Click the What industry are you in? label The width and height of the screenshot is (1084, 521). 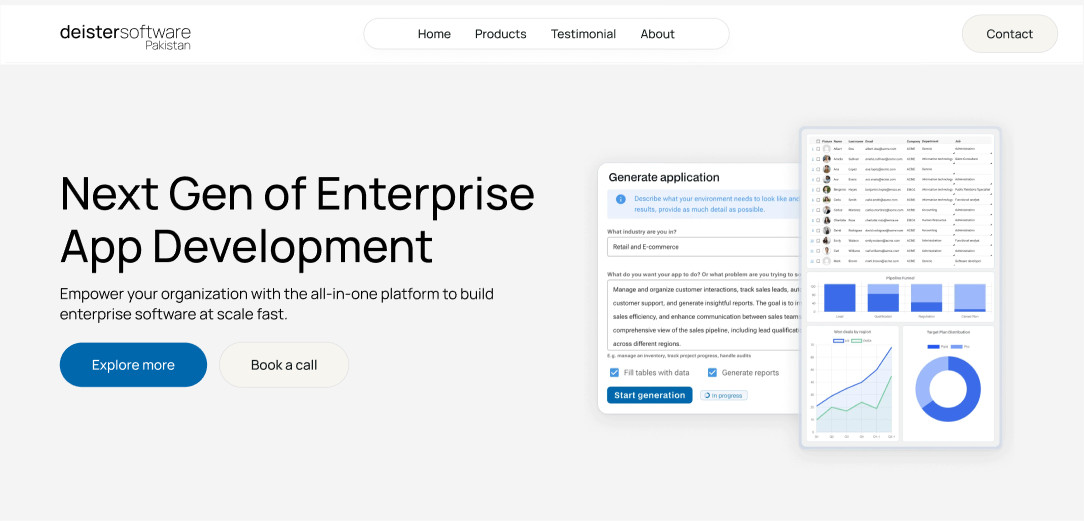[643, 231]
